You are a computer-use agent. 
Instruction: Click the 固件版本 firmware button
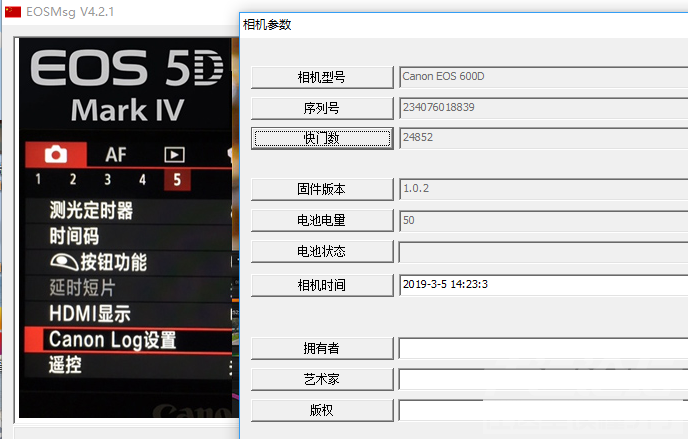(322, 189)
